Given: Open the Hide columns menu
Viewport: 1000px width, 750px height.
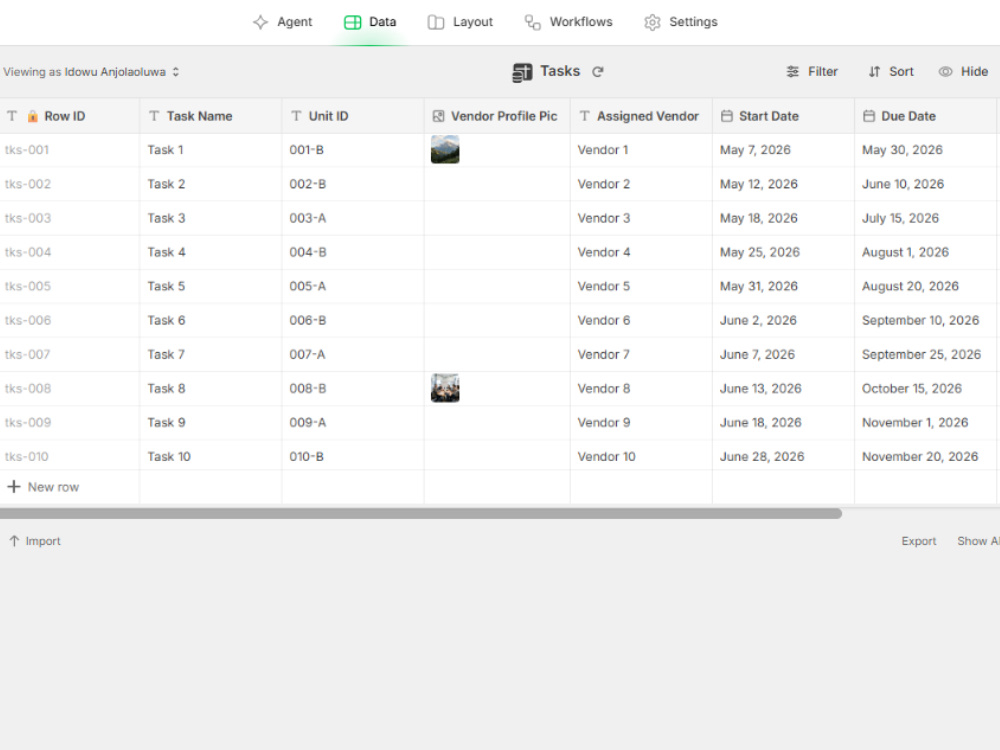Looking at the screenshot, I should pos(963,71).
